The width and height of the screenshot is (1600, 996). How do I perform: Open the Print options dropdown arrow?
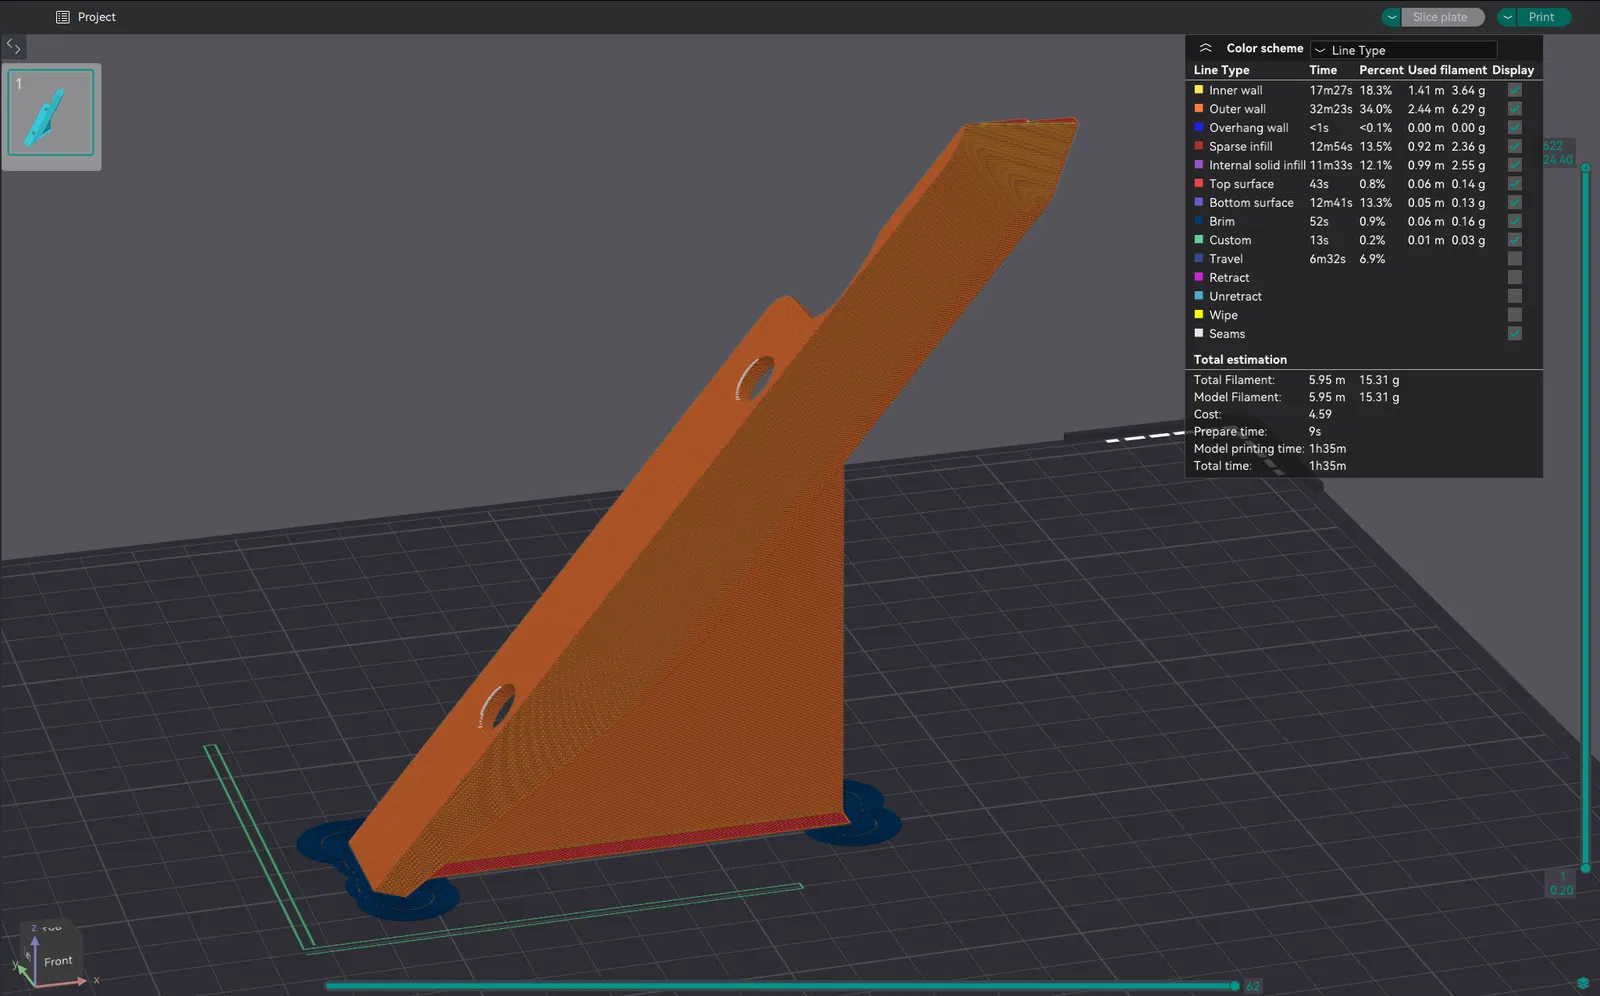click(1507, 17)
